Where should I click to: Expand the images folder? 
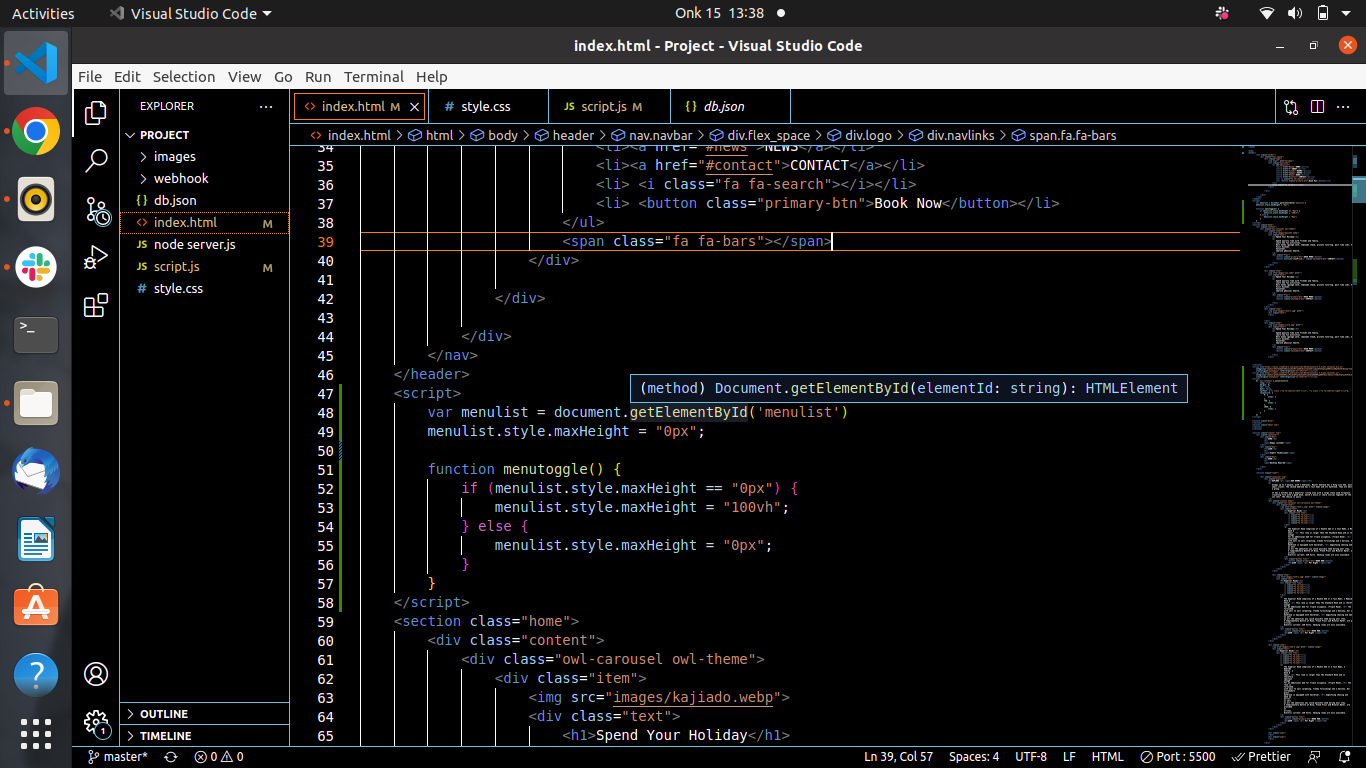pyautogui.click(x=205, y=157)
